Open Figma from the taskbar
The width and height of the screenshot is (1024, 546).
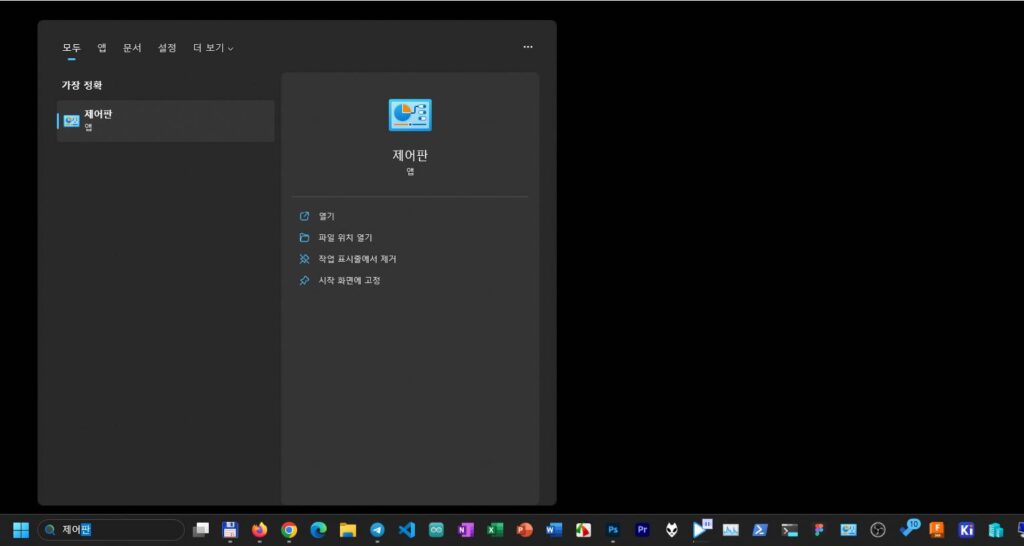tap(819, 530)
